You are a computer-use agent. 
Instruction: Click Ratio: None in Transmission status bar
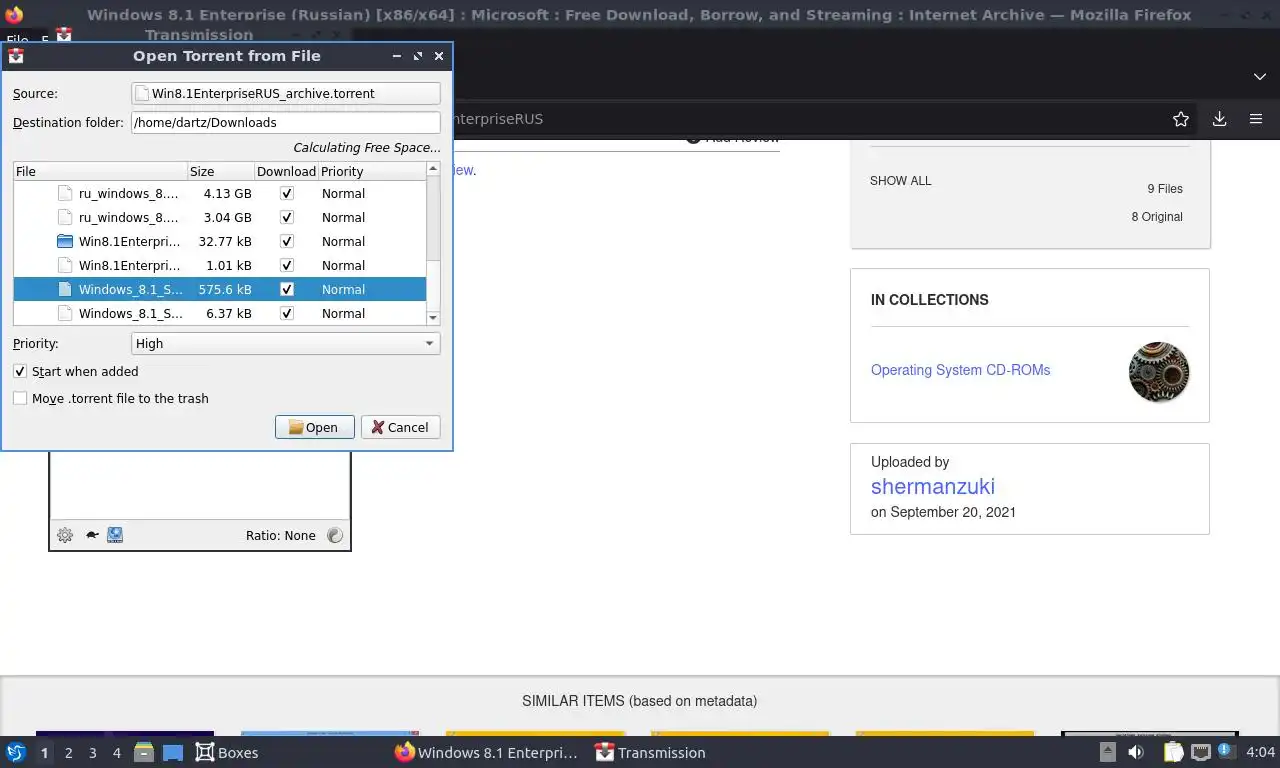pyautogui.click(x=280, y=535)
